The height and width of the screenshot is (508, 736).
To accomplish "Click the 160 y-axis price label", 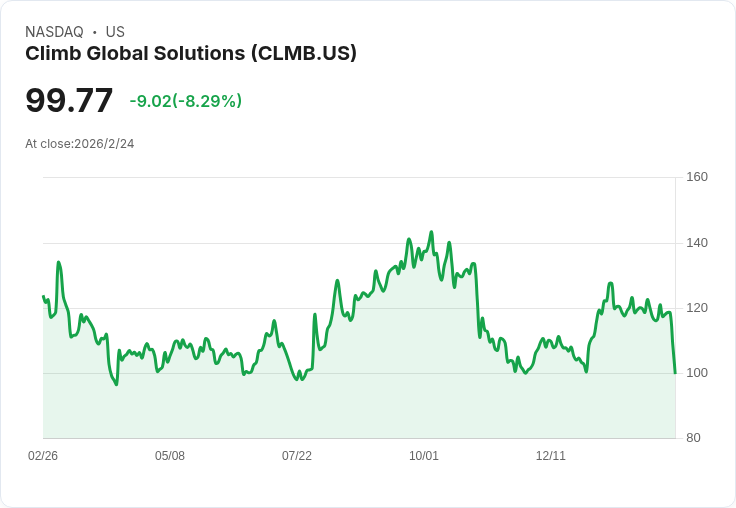I will tap(697, 177).
